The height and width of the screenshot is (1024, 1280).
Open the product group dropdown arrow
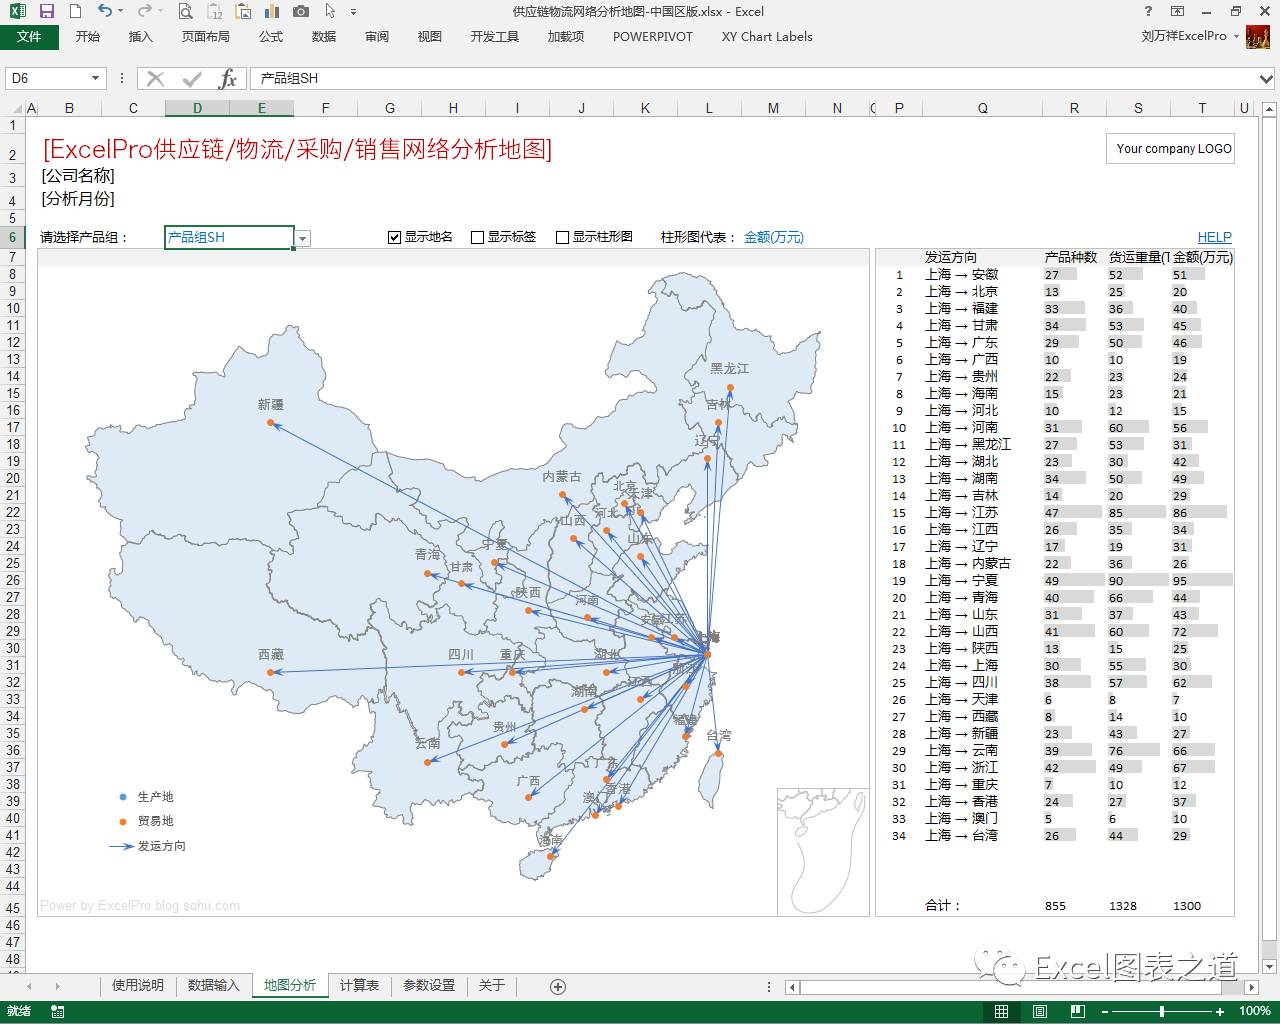pyautogui.click(x=303, y=238)
